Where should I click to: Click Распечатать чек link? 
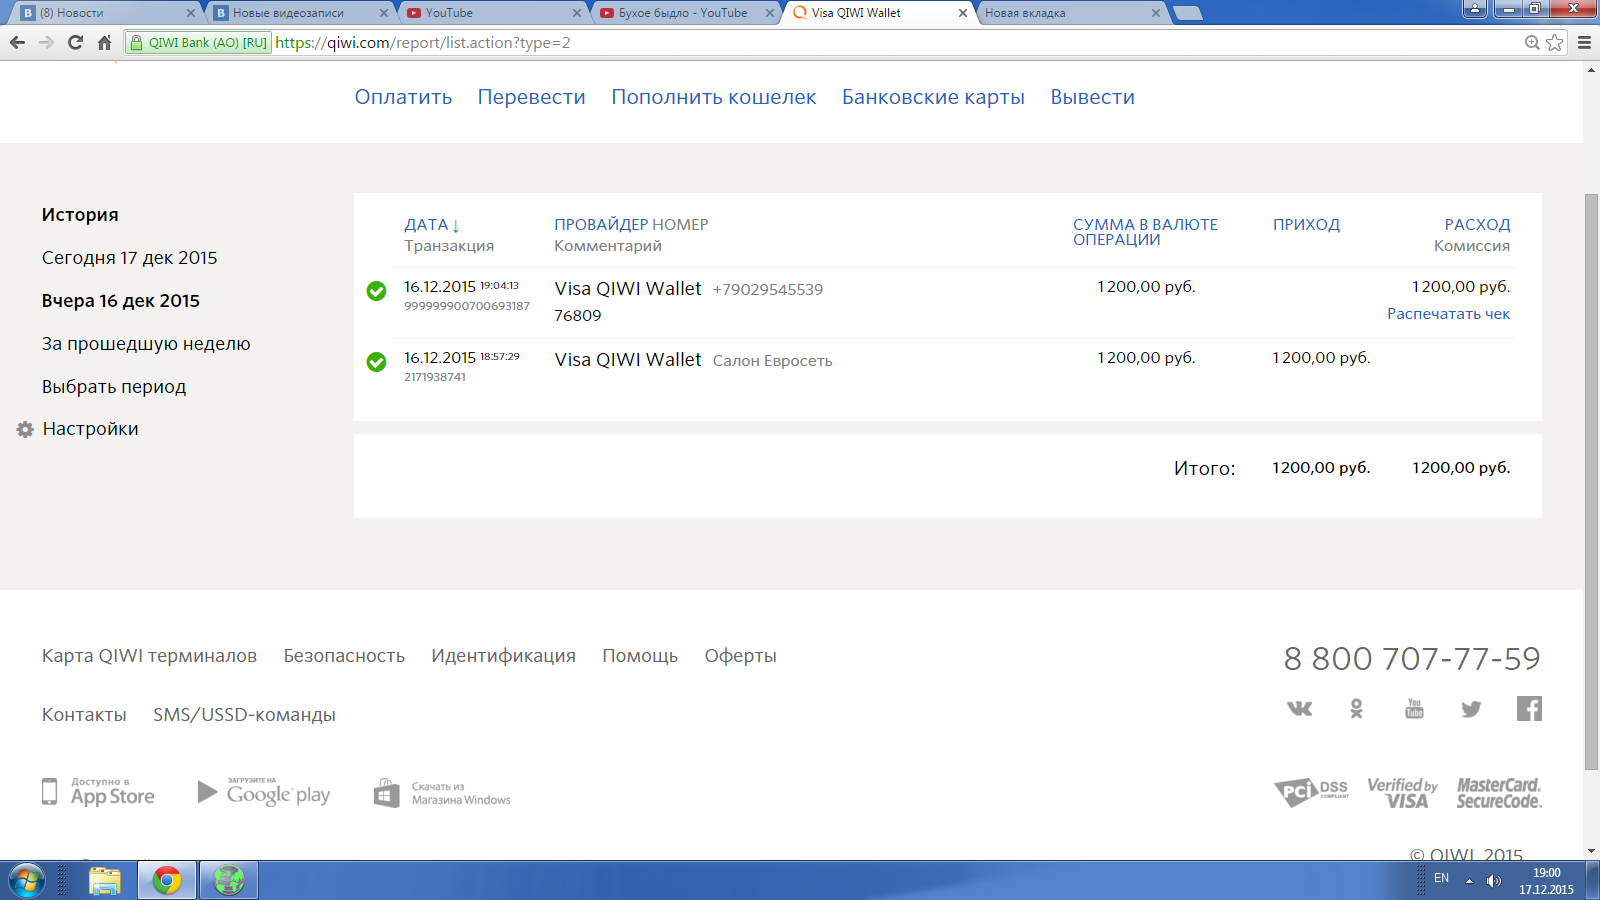click(1448, 314)
